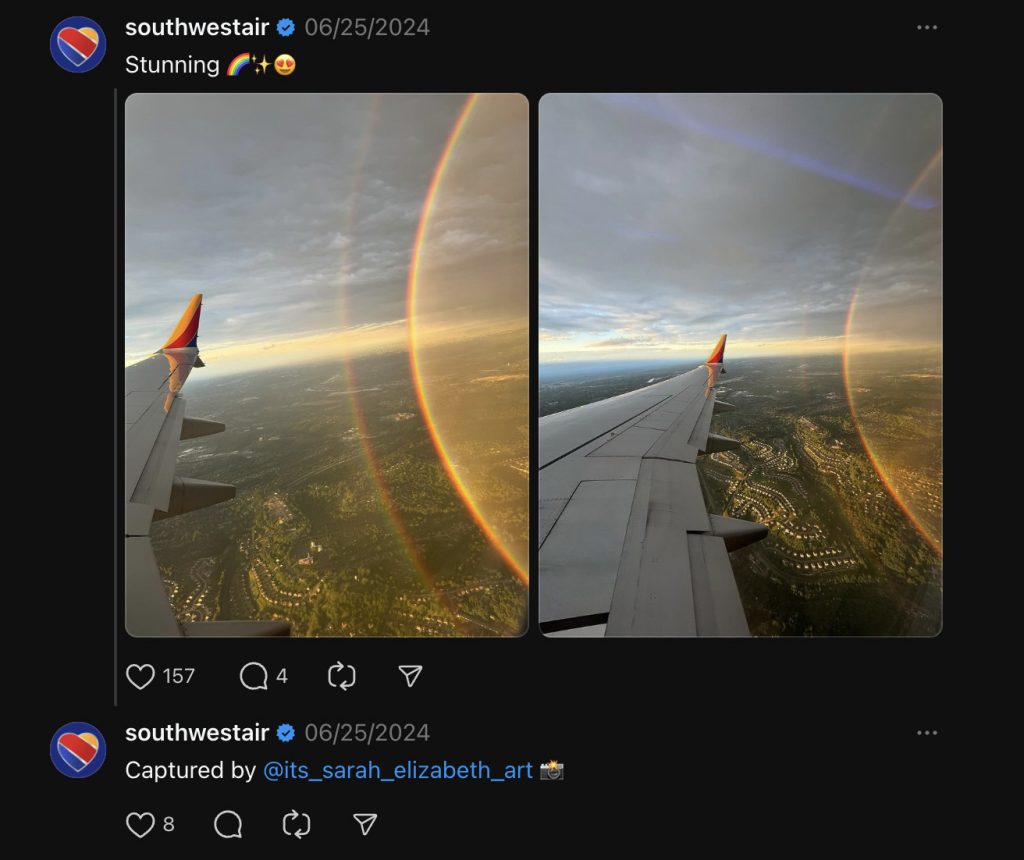Open southwestair username on the second post
Screen dimensions: 1024x860
click(197, 733)
